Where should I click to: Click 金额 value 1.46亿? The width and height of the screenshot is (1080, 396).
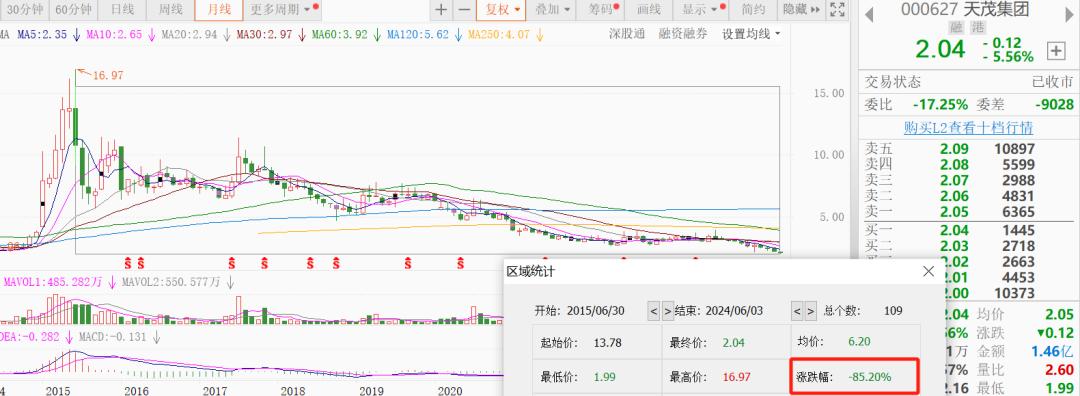pyautogui.click(x=1053, y=351)
